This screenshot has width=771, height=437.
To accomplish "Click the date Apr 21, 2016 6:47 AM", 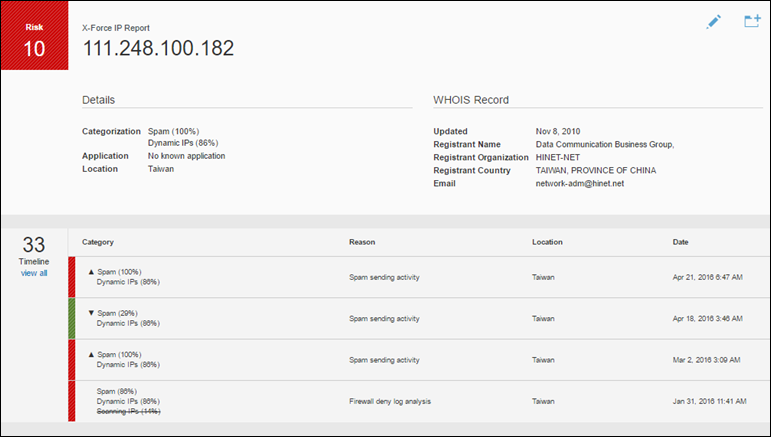I will point(708,277).
